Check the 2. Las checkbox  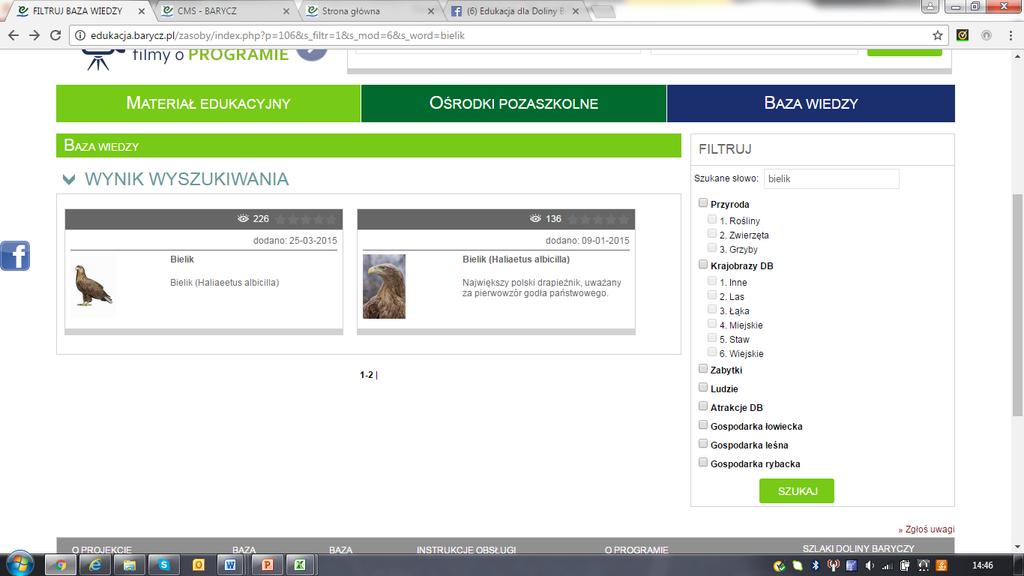[x=712, y=295]
